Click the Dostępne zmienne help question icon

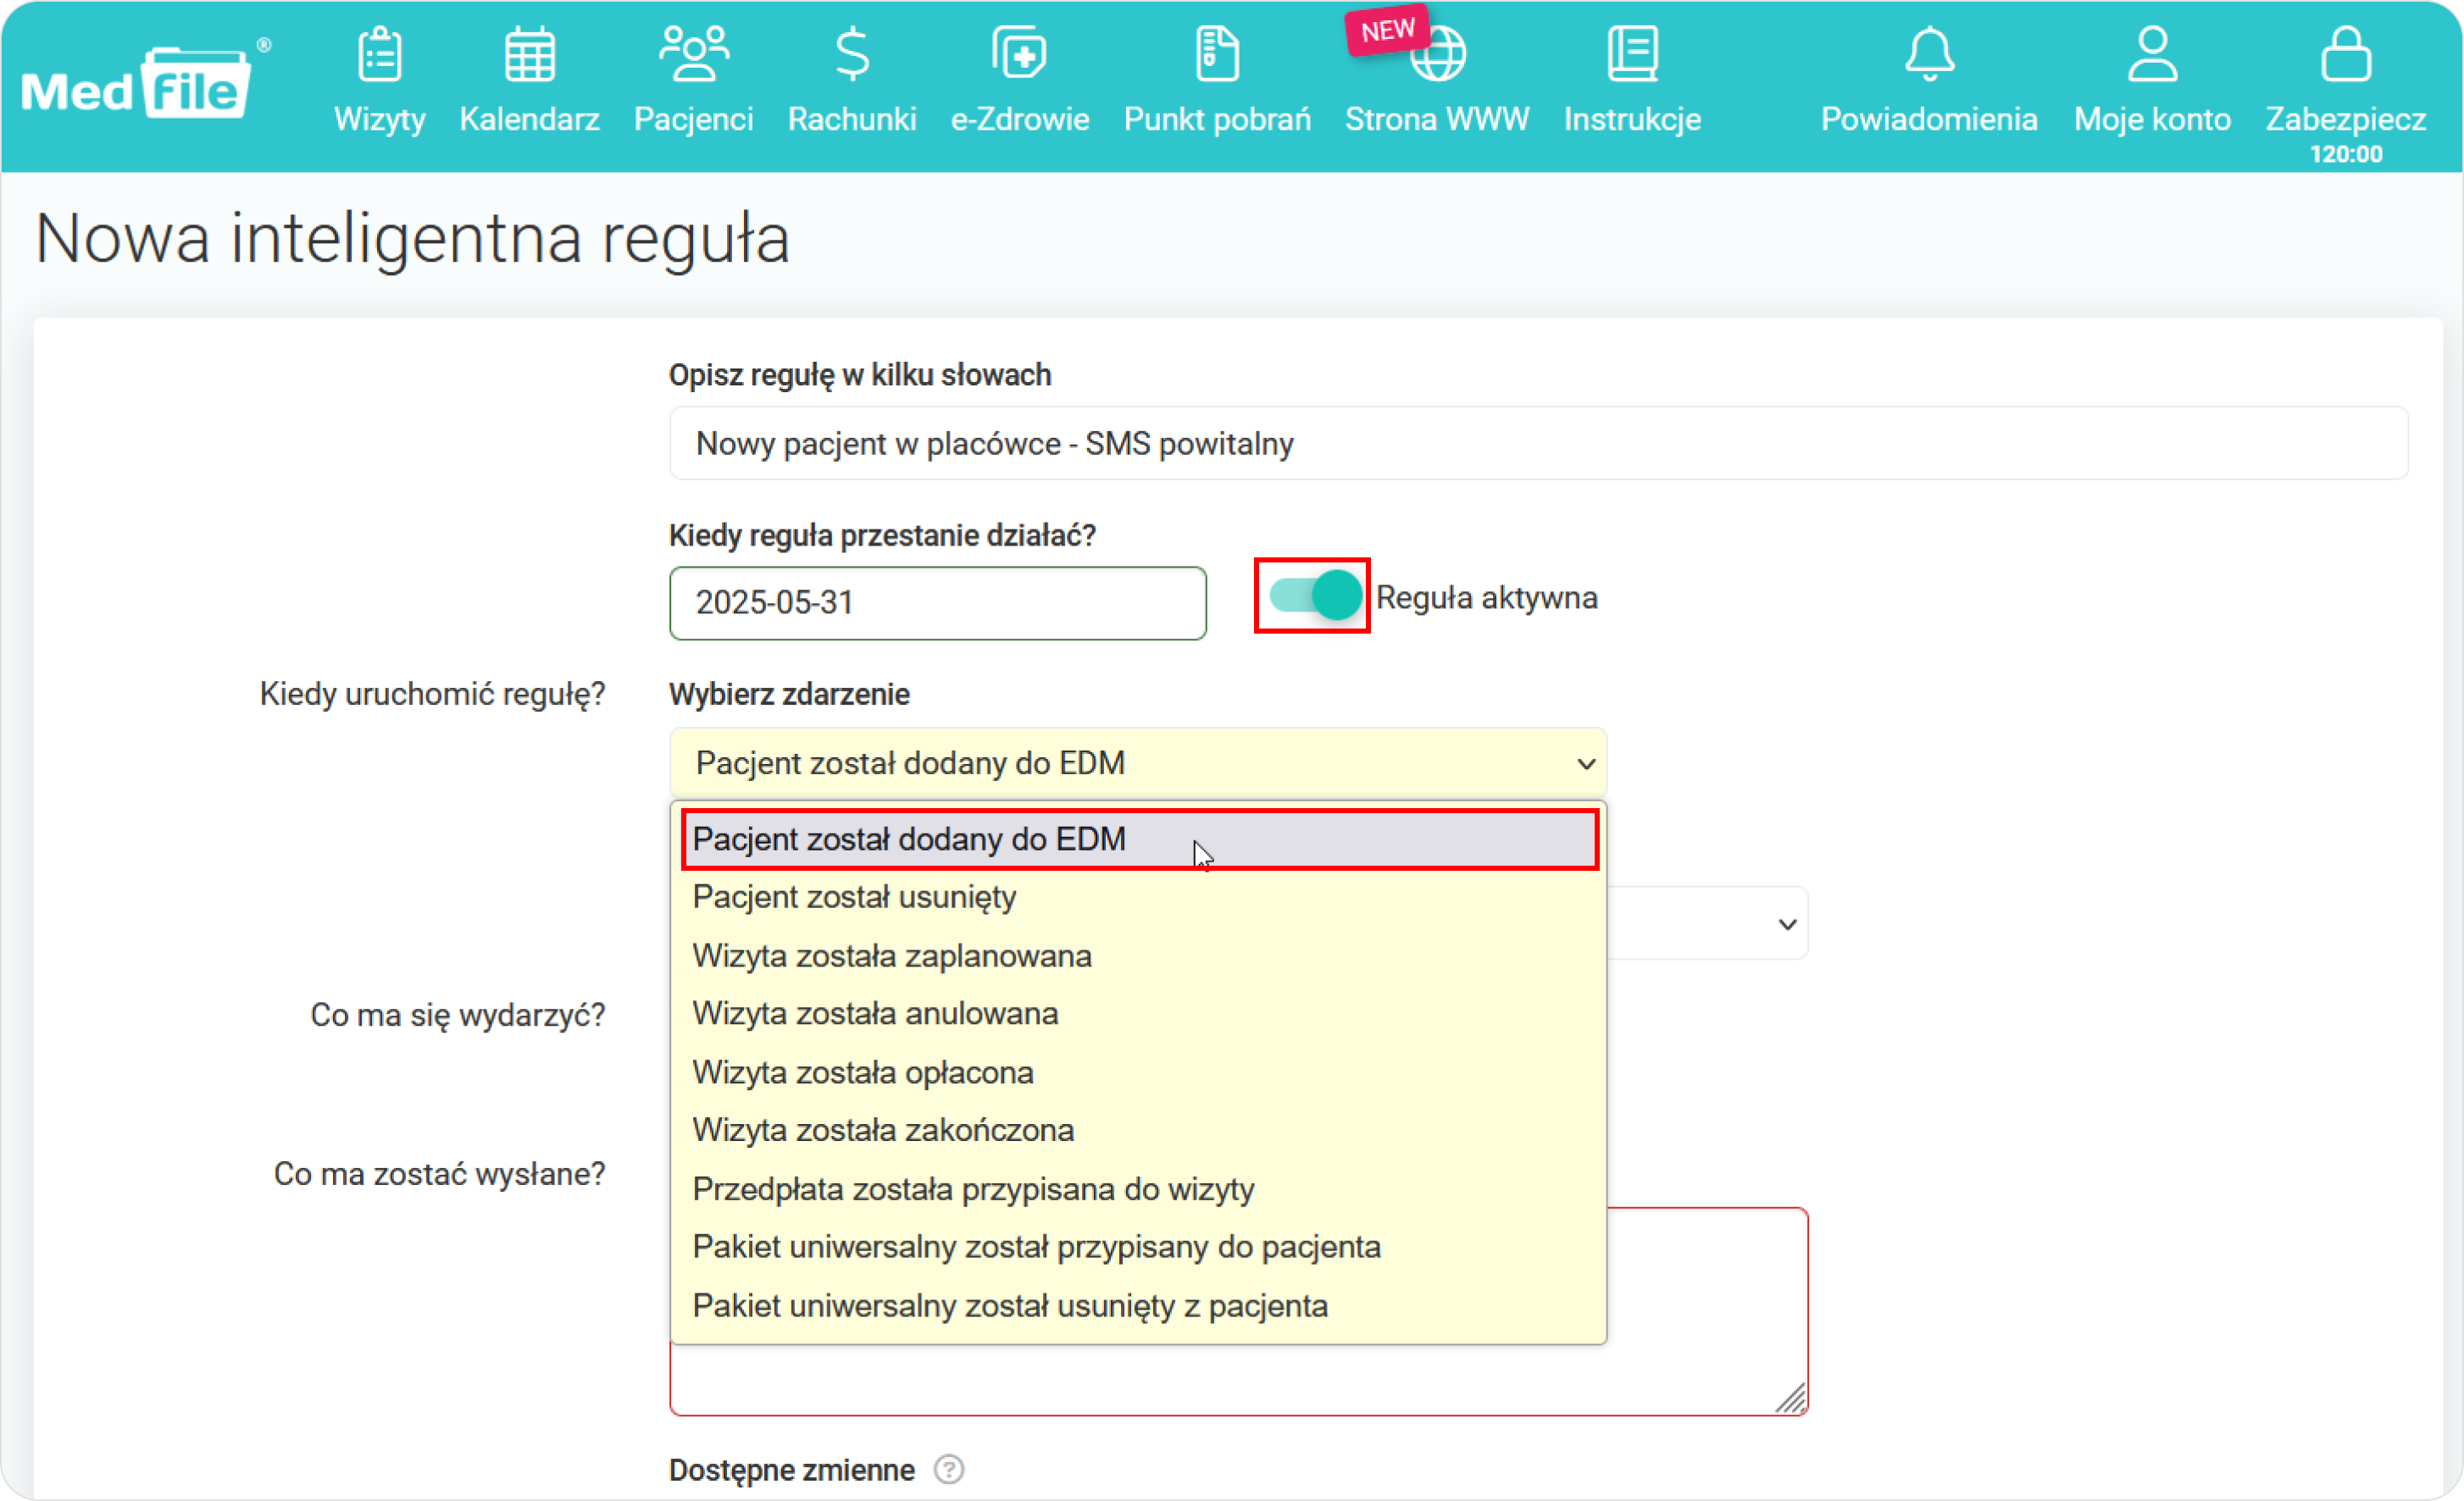pos(948,1469)
